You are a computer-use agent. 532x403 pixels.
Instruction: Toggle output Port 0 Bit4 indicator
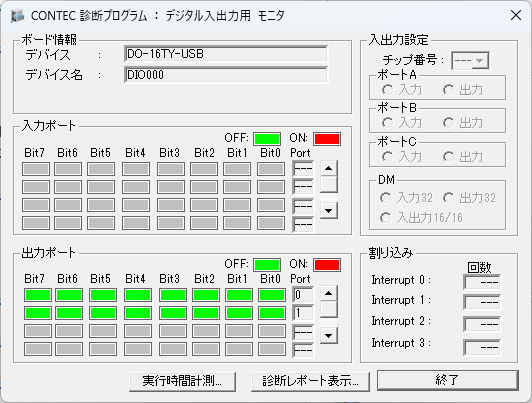point(137,295)
